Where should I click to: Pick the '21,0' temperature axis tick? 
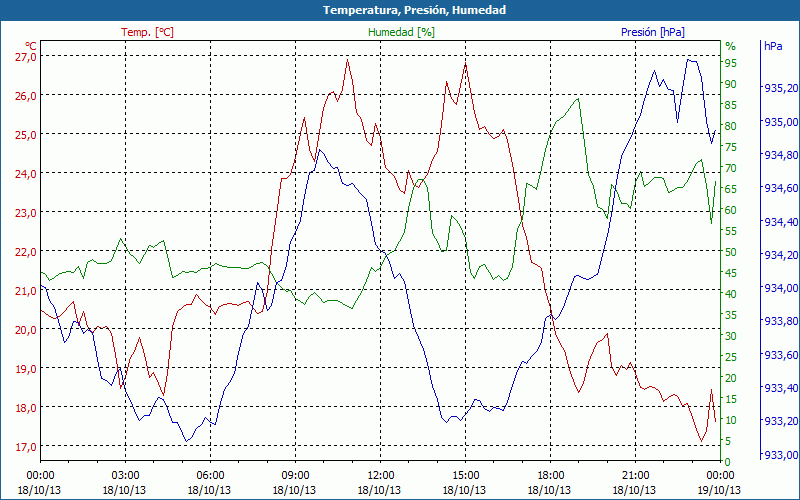point(27,290)
